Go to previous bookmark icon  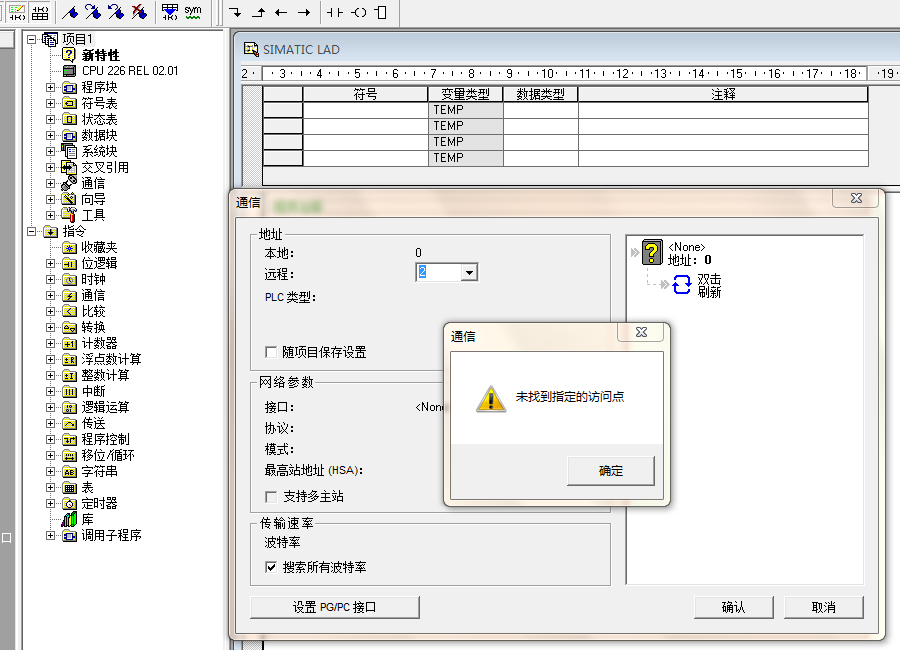(116, 12)
